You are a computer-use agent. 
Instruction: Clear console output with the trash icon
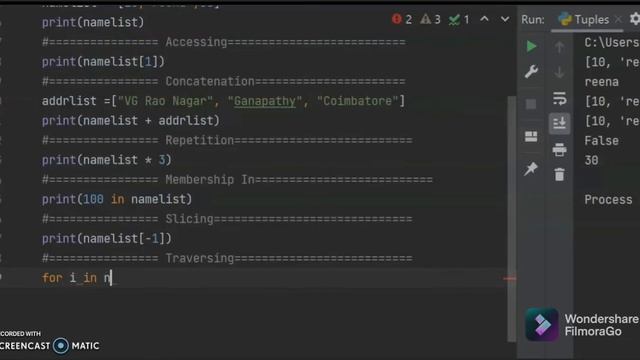[x=560, y=175]
